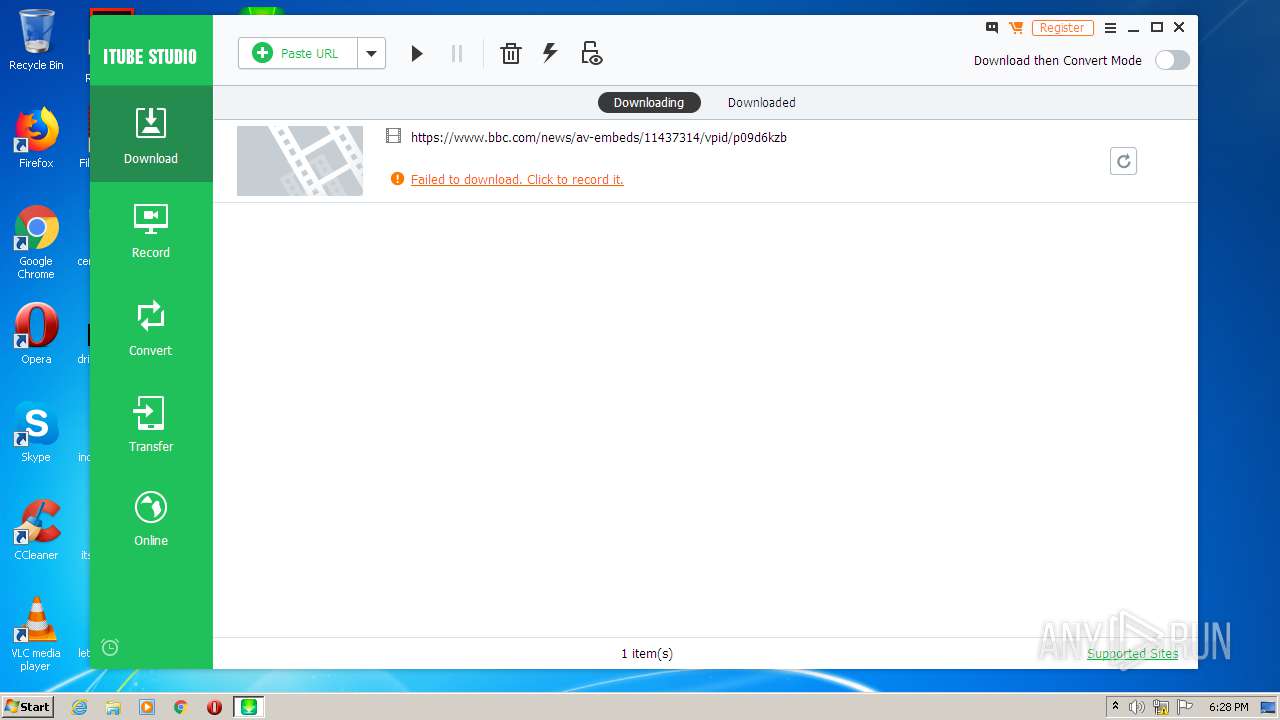This screenshot has height=720, width=1280.
Task: Click the ITUBE STUDIO logo
Action: click(150, 56)
